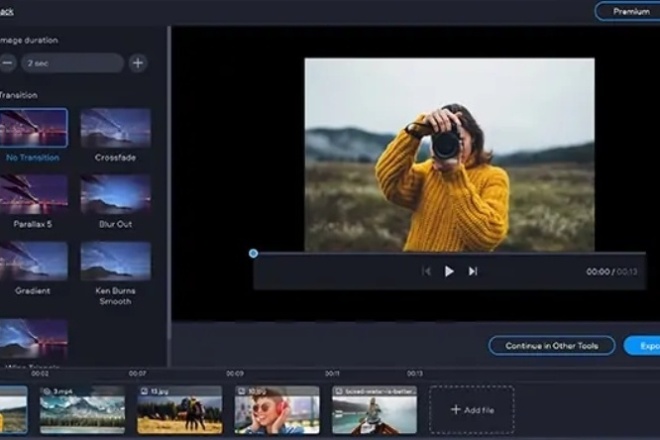Select the 13.jpg clip in timeline
Image resolution: width=660 pixels, height=440 pixels.
tap(179, 410)
